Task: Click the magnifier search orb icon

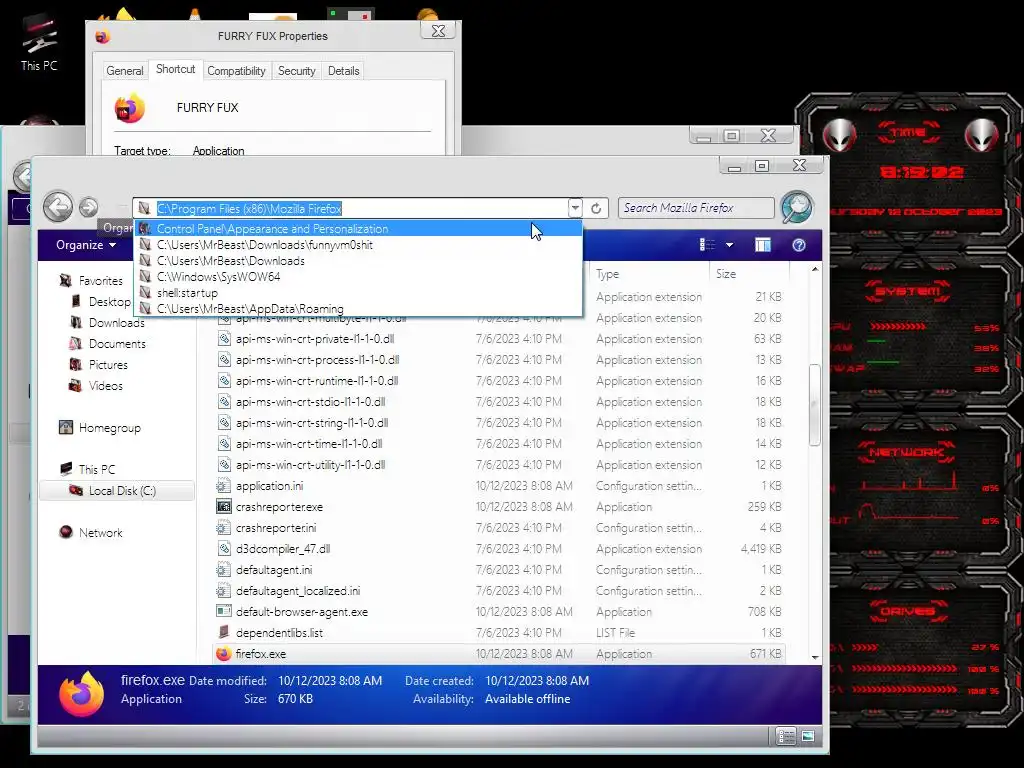Action: click(797, 208)
